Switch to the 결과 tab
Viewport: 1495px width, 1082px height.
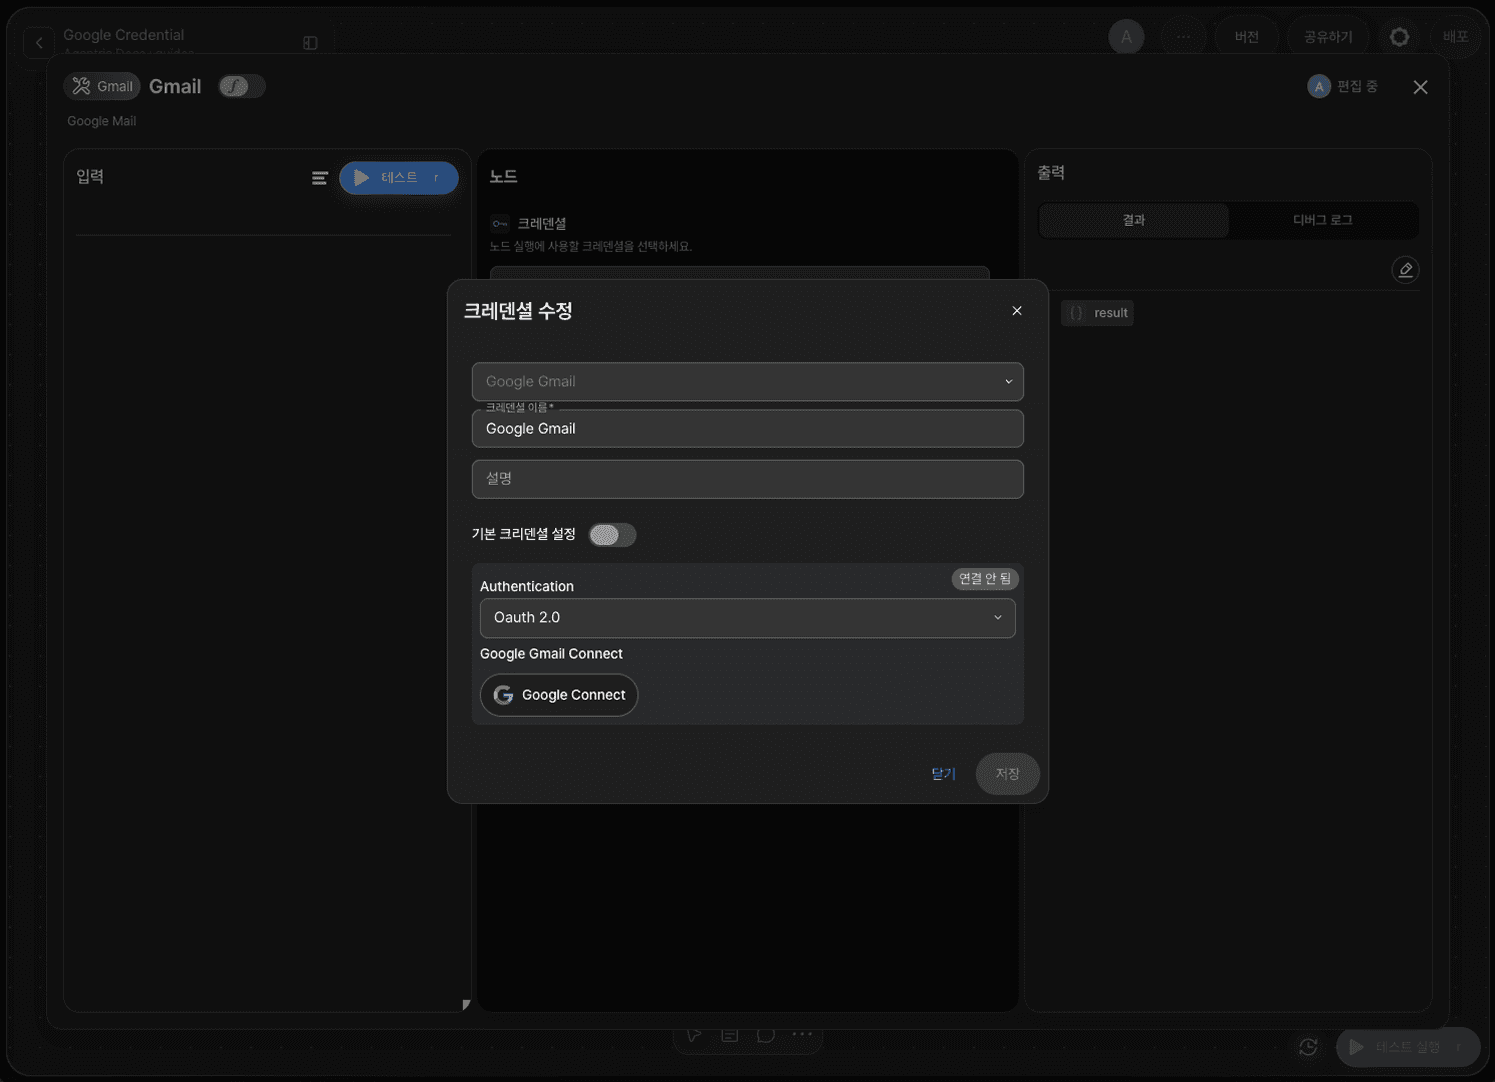[1134, 220]
